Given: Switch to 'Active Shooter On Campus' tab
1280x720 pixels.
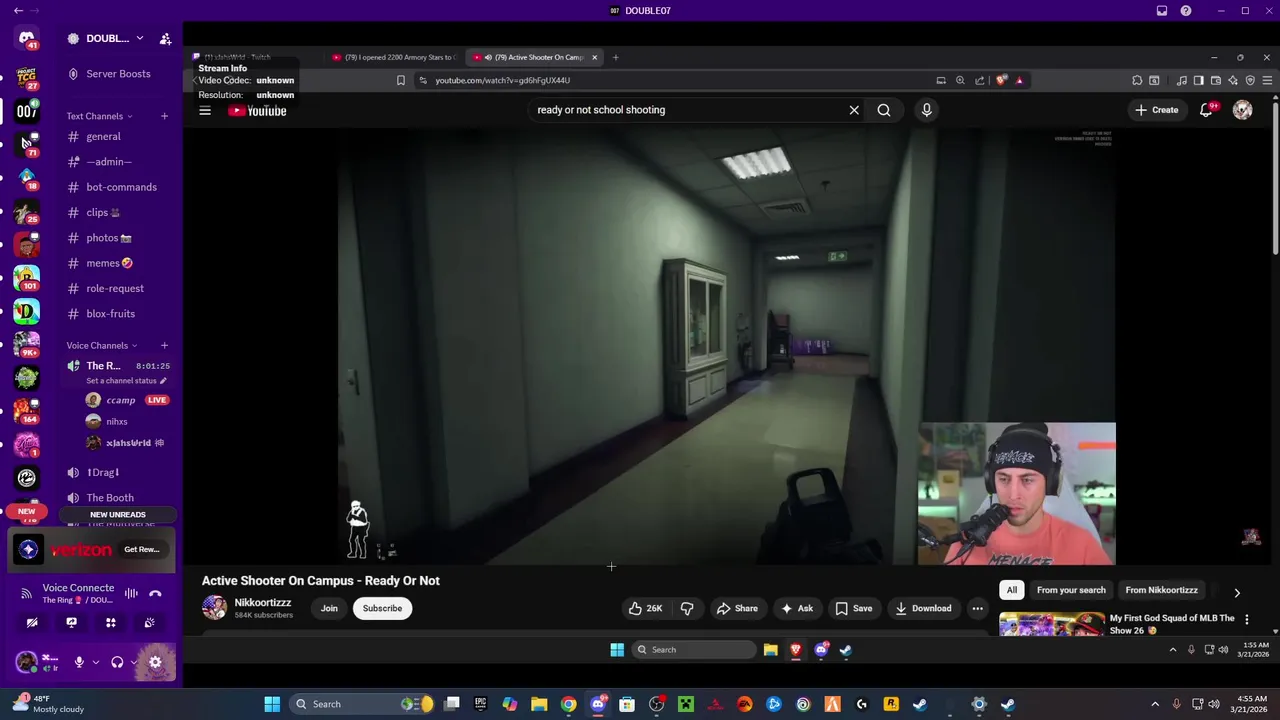Looking at the screenshot, I should tap(533, 57).
